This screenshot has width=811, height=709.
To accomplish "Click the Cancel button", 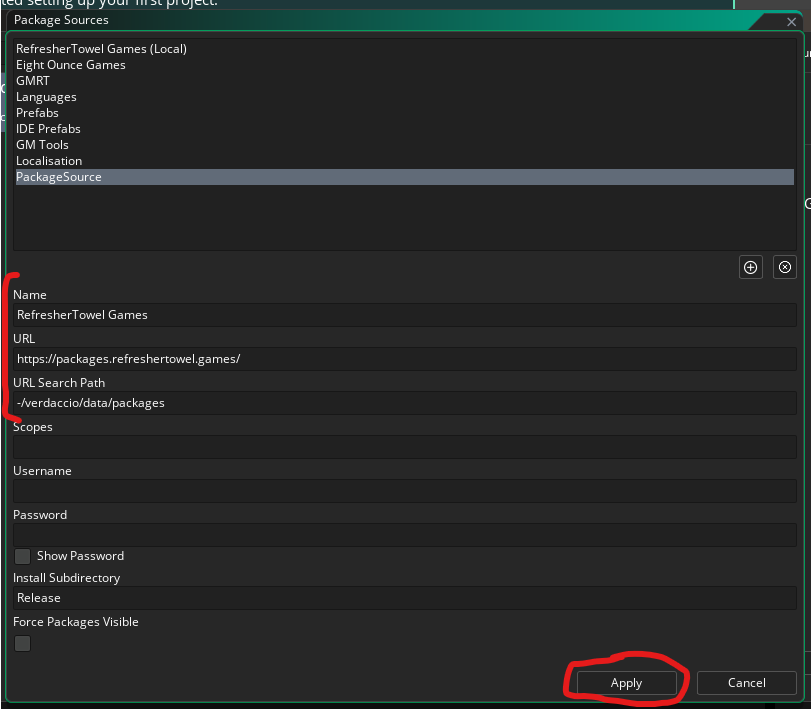I will point(746,683).
